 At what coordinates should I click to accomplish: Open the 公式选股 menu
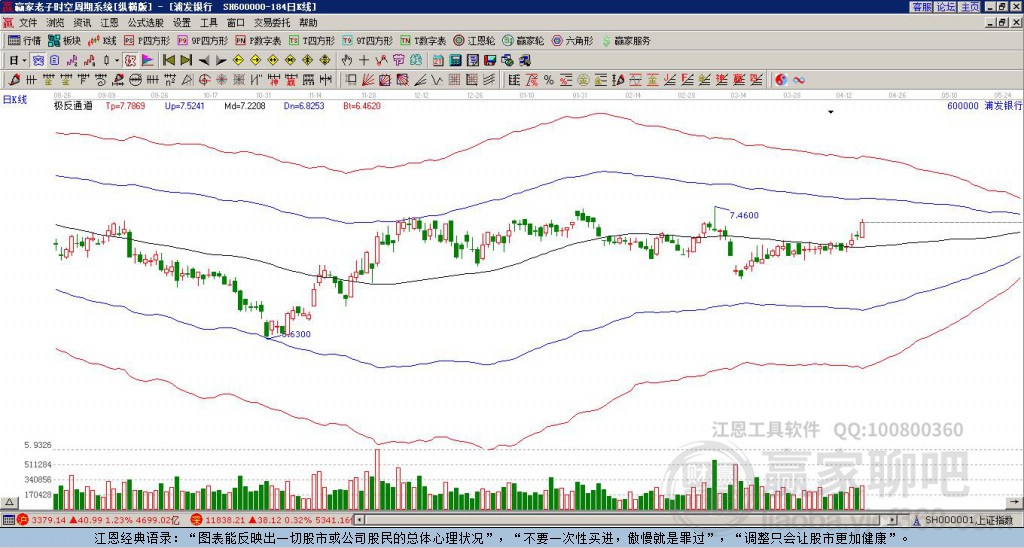(146, 23)
